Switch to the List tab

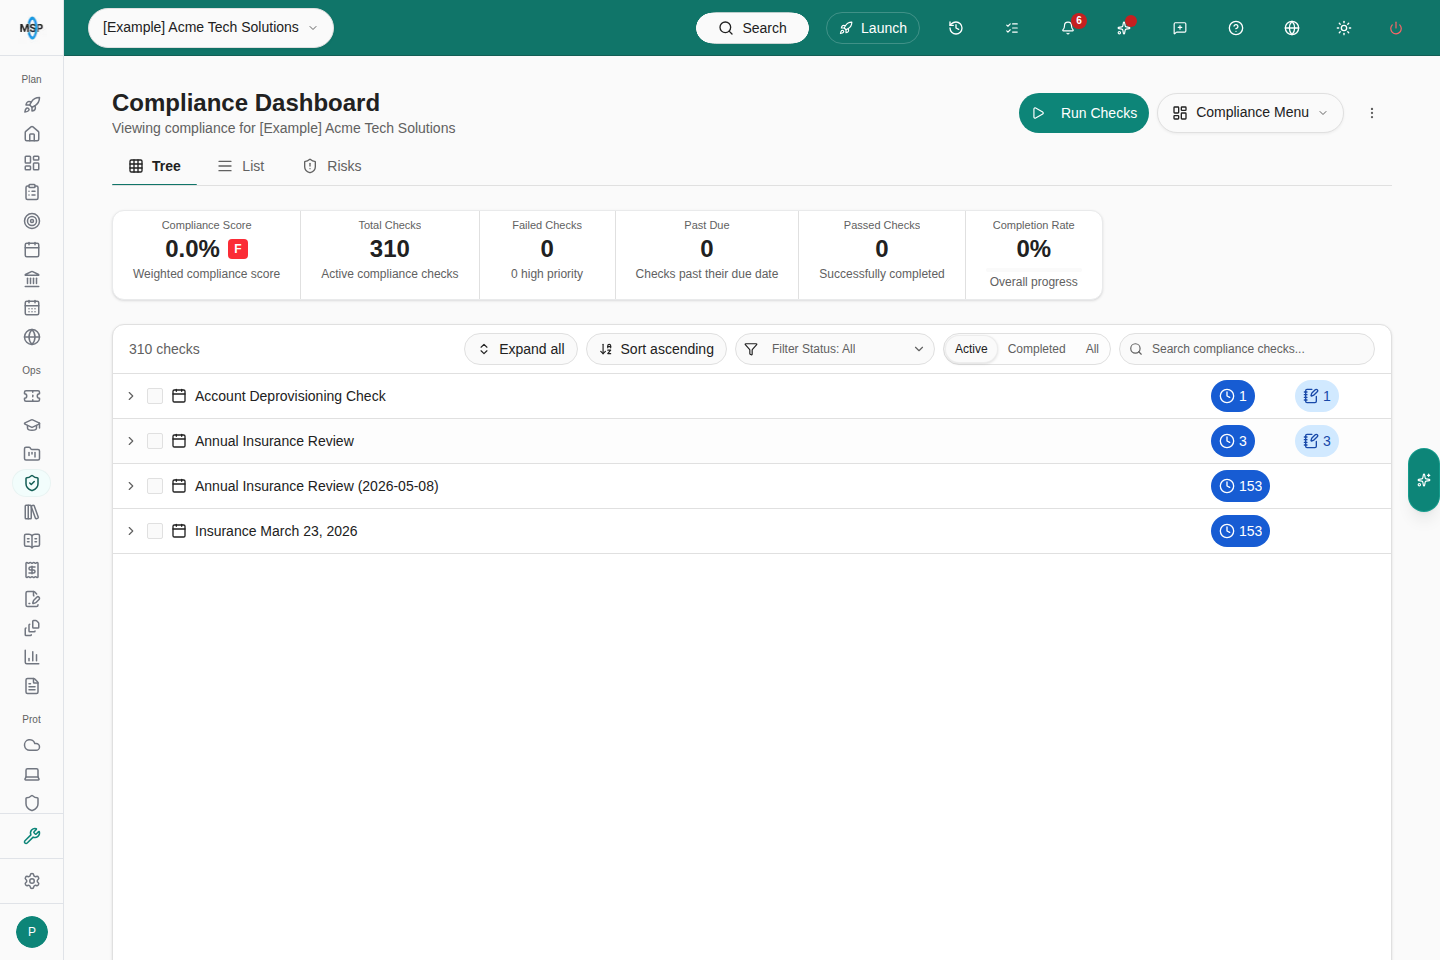tap(241, 166)
